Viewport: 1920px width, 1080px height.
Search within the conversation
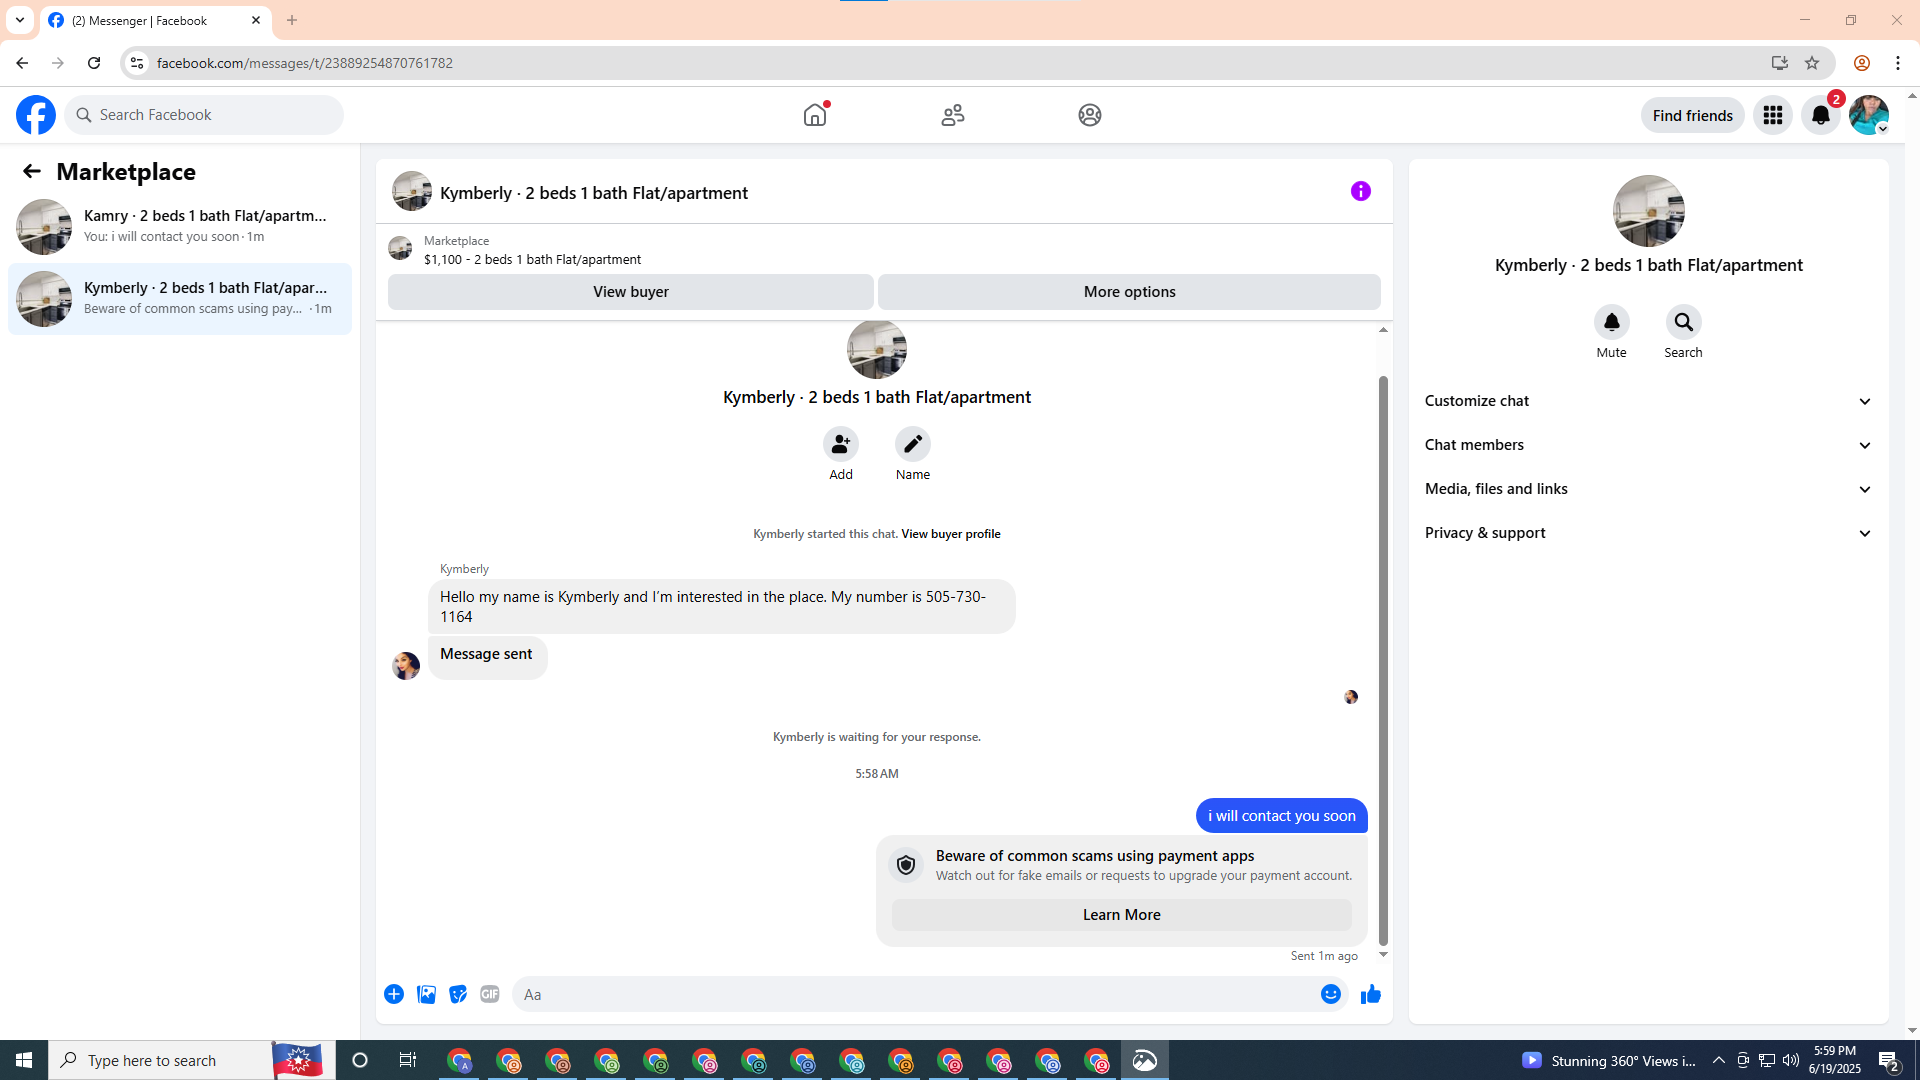coord(1684,322)
